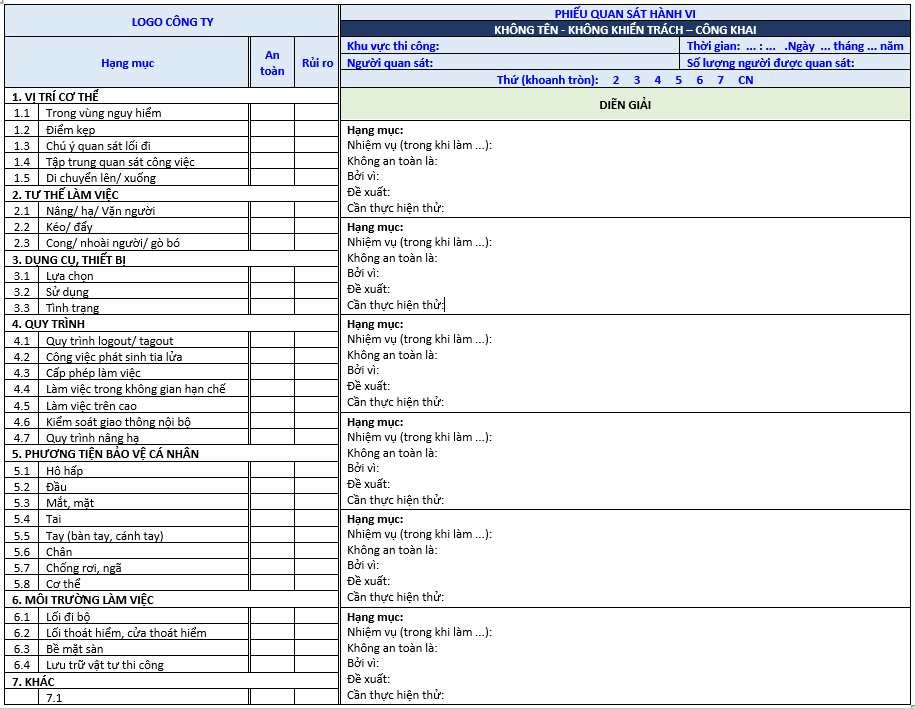
Task: Select the DIỄN GIẢI header cell
Action: pos(625,104)
